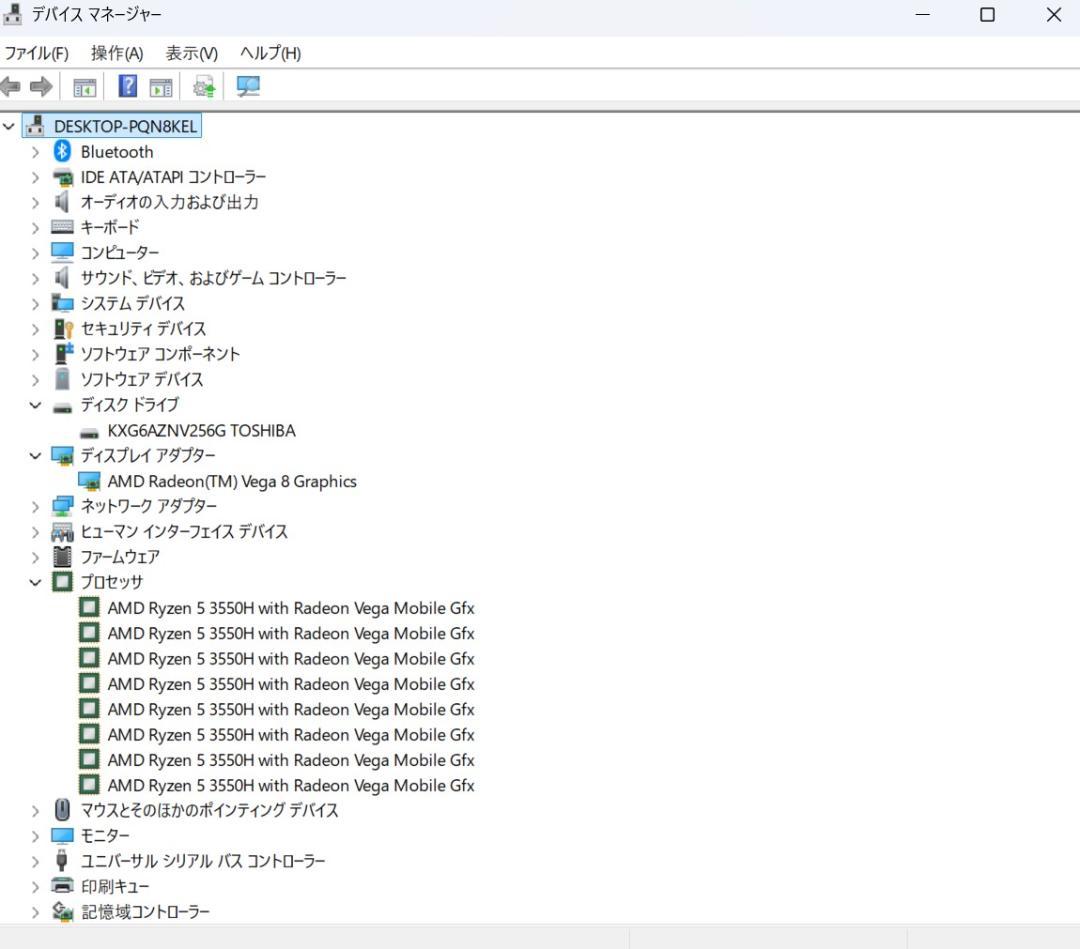Open the ファイル menu

point(36,52)
